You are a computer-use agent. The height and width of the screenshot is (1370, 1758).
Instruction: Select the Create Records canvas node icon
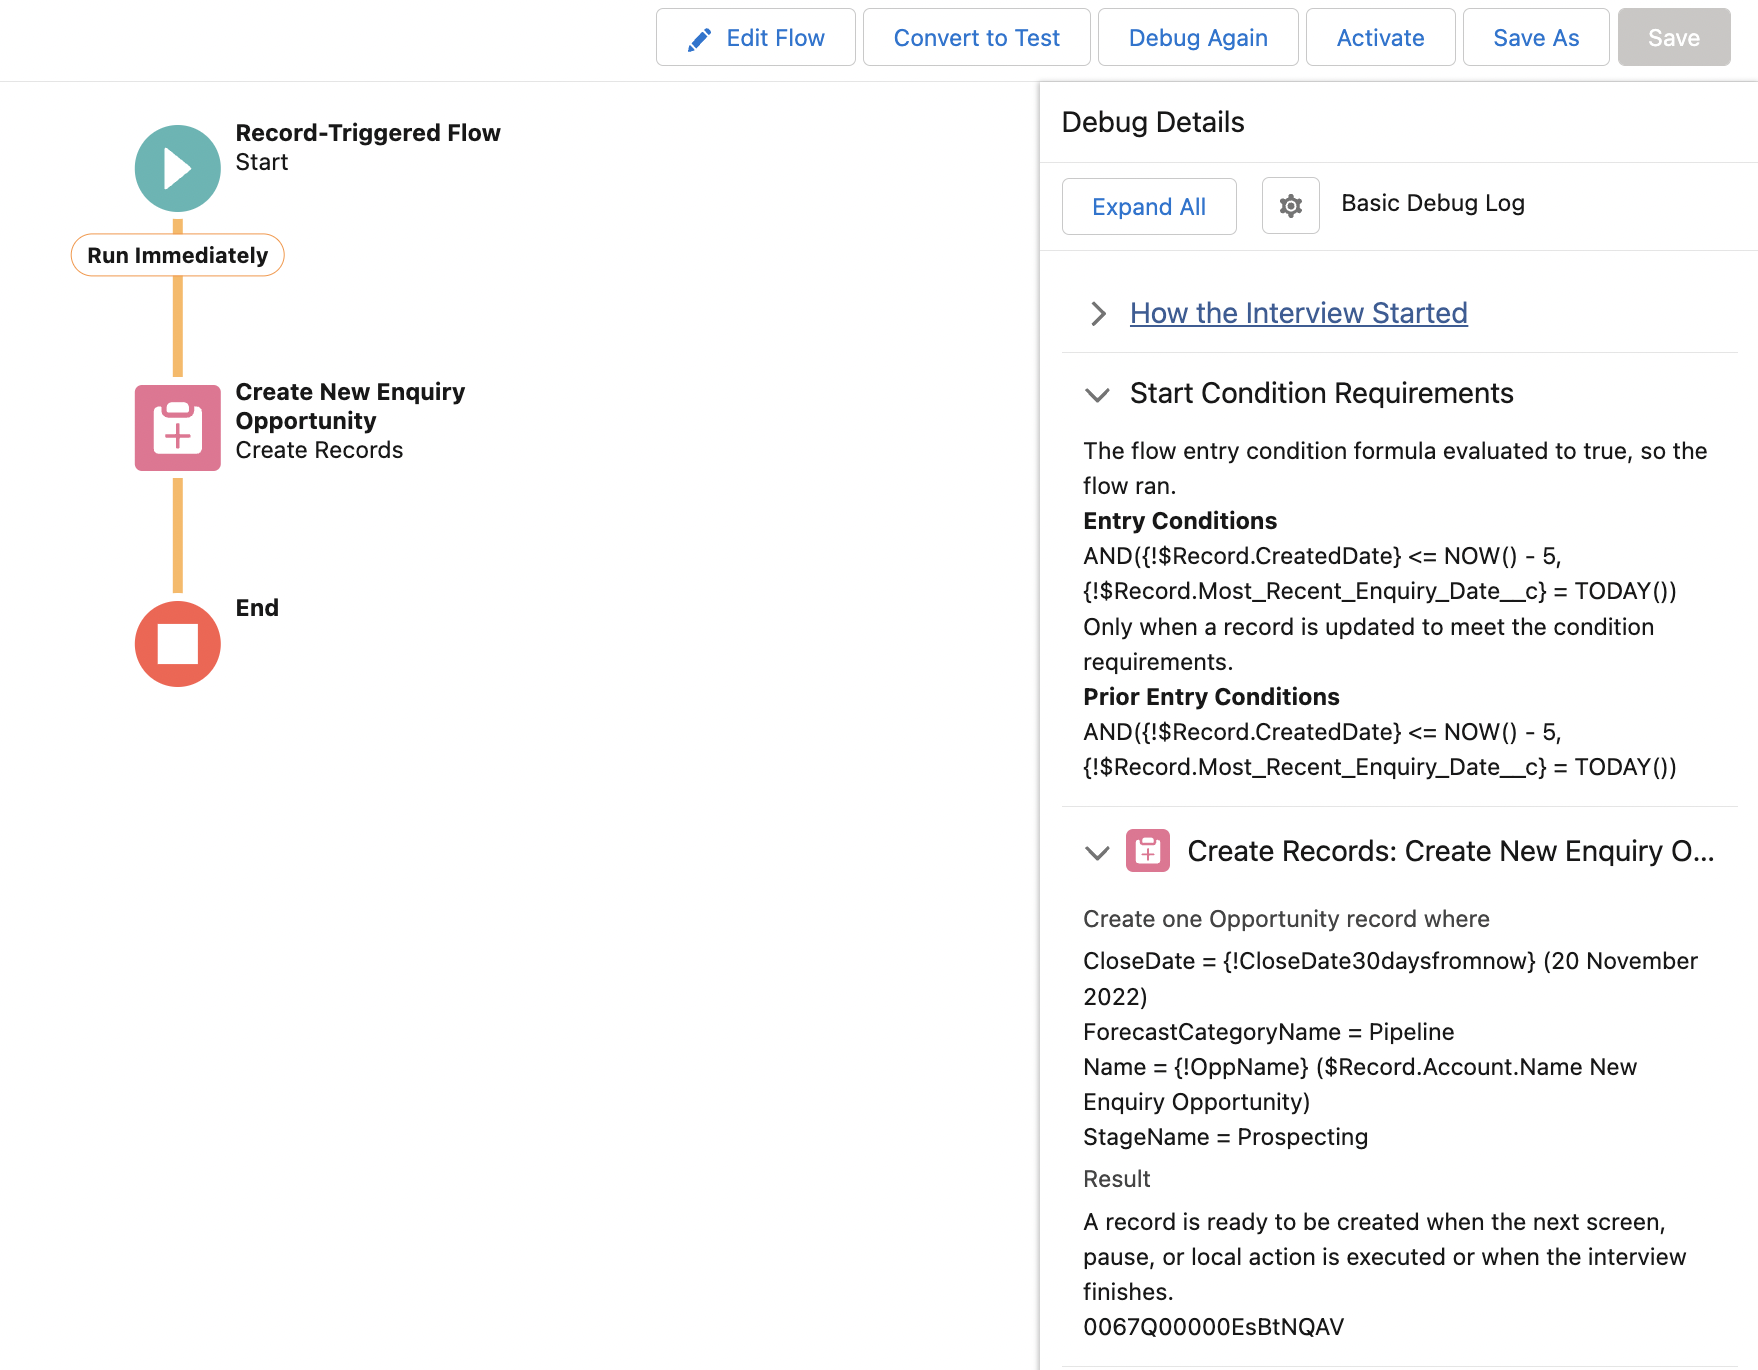178,428
